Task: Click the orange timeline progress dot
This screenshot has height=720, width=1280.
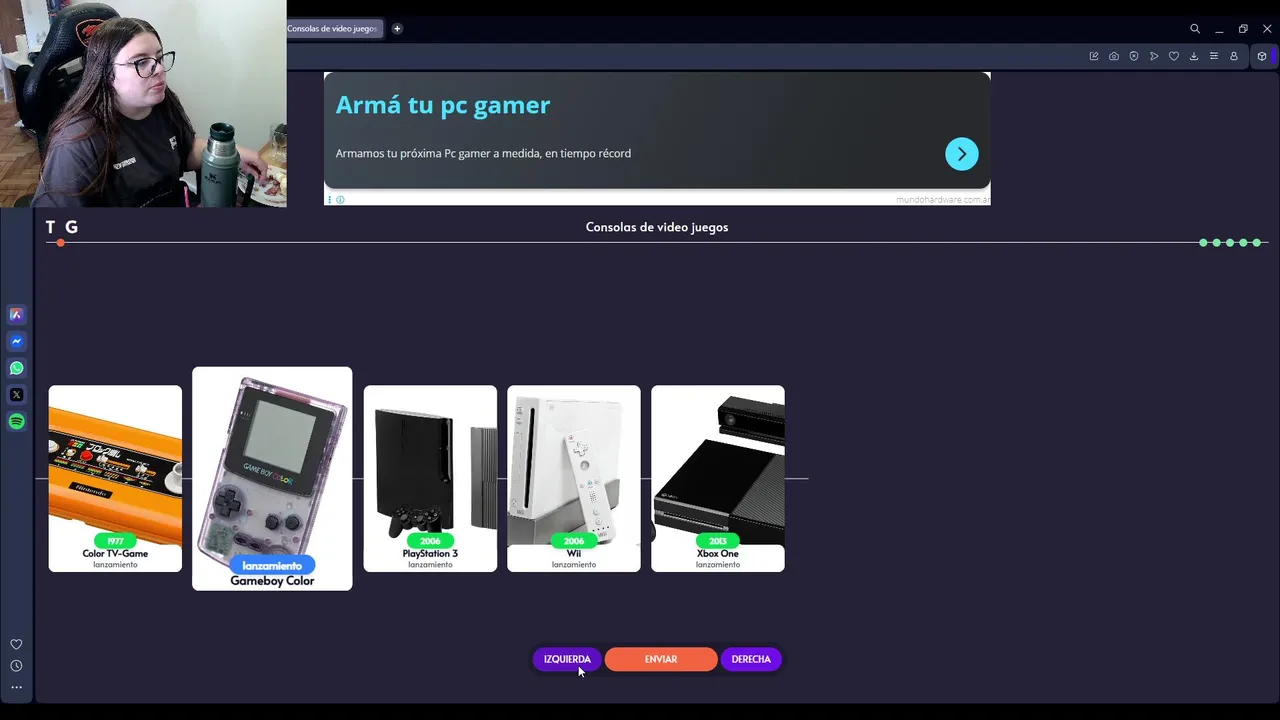Action: click(x=61, y=243)
